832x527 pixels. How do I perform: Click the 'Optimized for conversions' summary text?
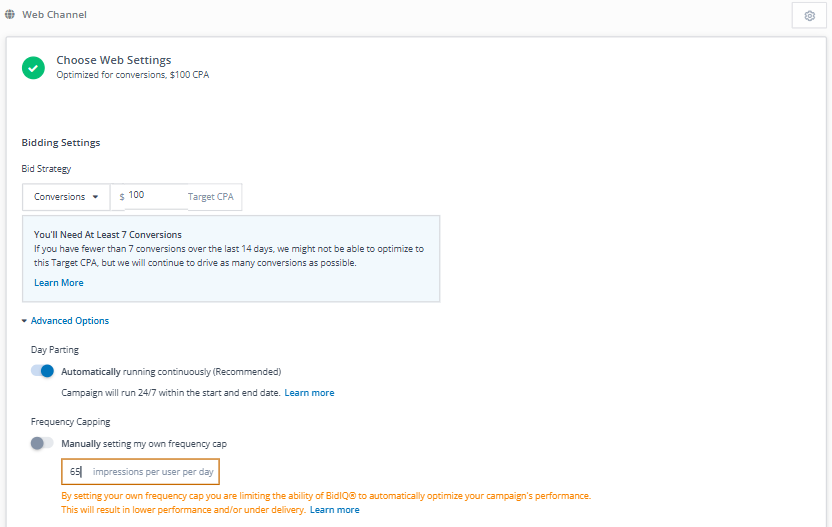pos(132,75)
